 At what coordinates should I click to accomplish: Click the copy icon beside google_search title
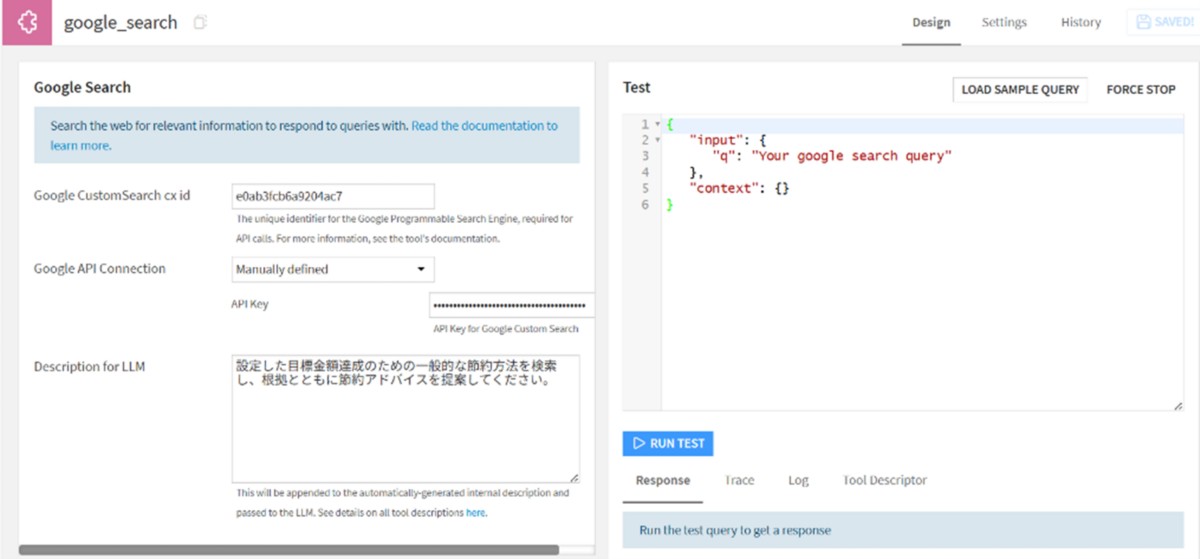pos(200,22)
